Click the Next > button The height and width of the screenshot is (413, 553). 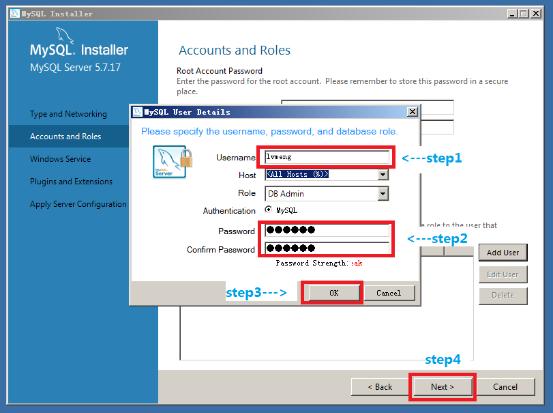tap(443, 387)
